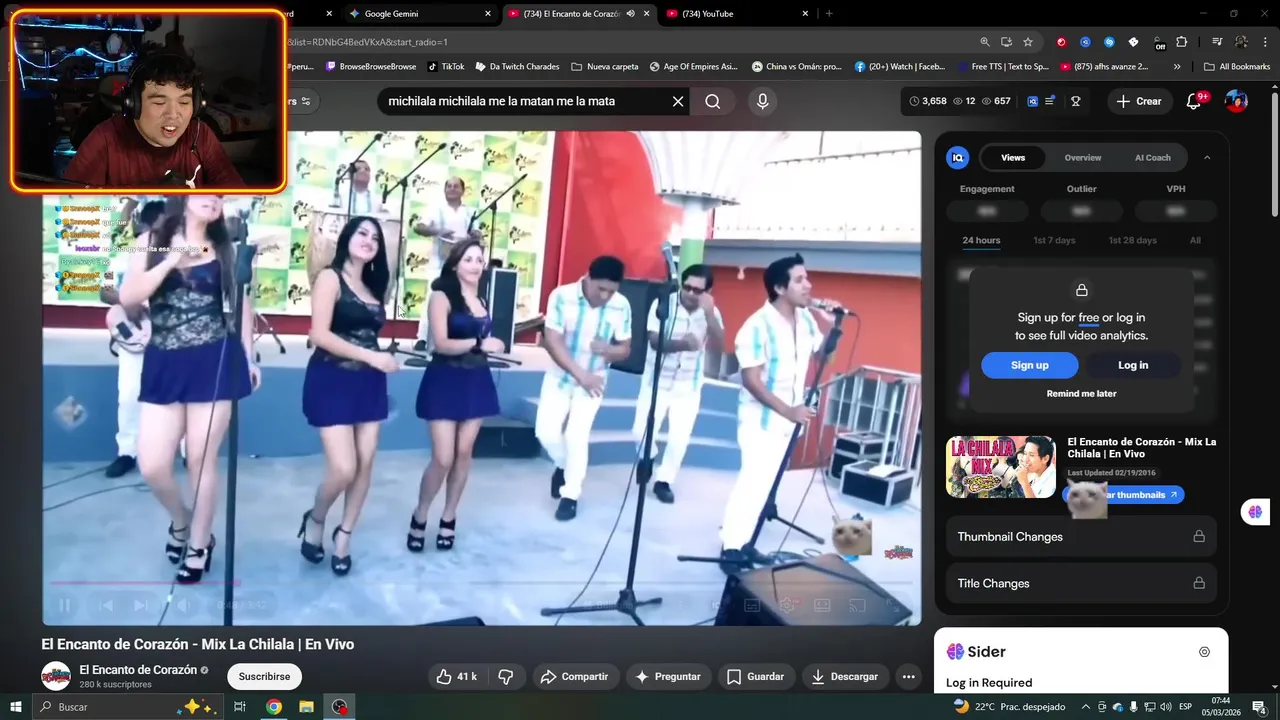
Task: Switch to the (734) YouTube browser tab
Action: click(738, 13)
